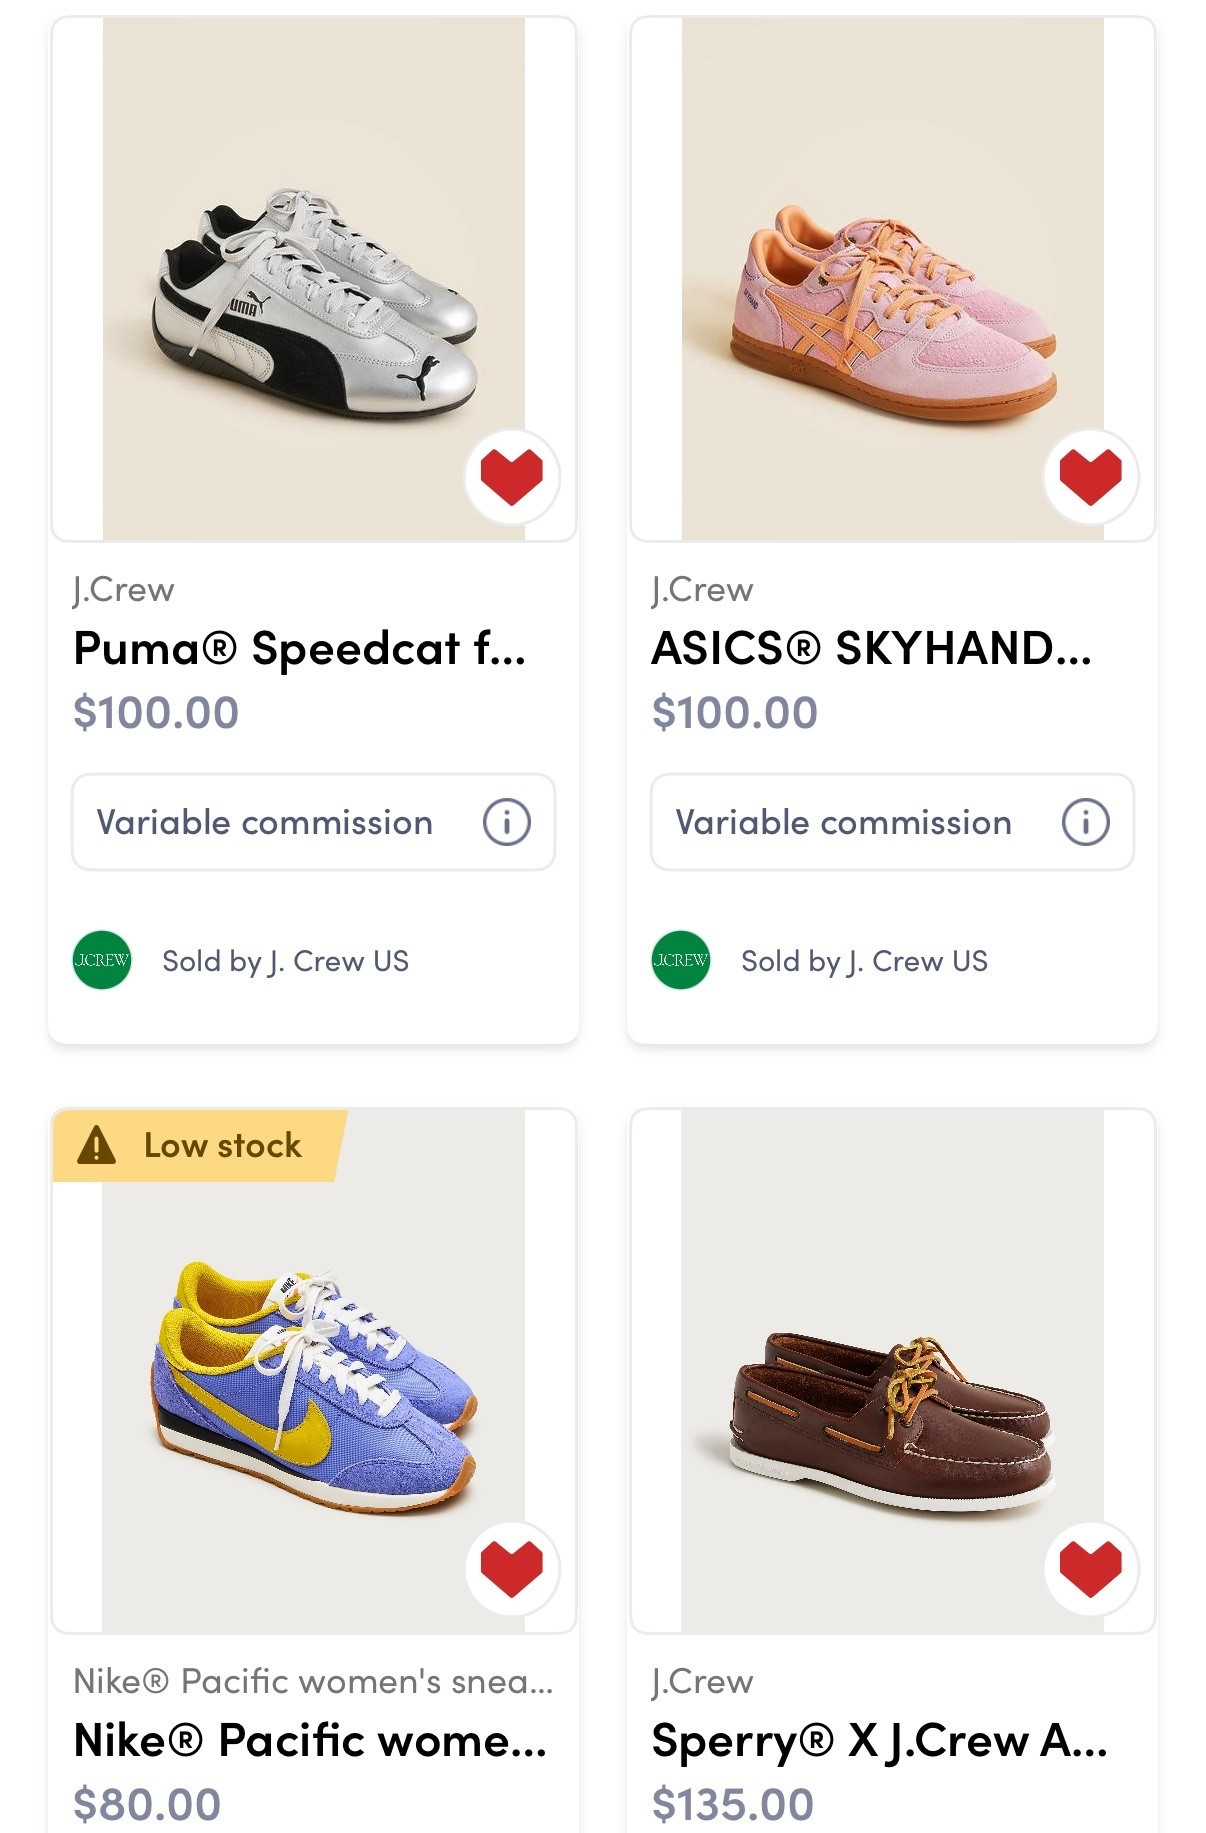
Task: Remove Nike Pacific sneaker from favorites
Action: tap(512, 1568)
